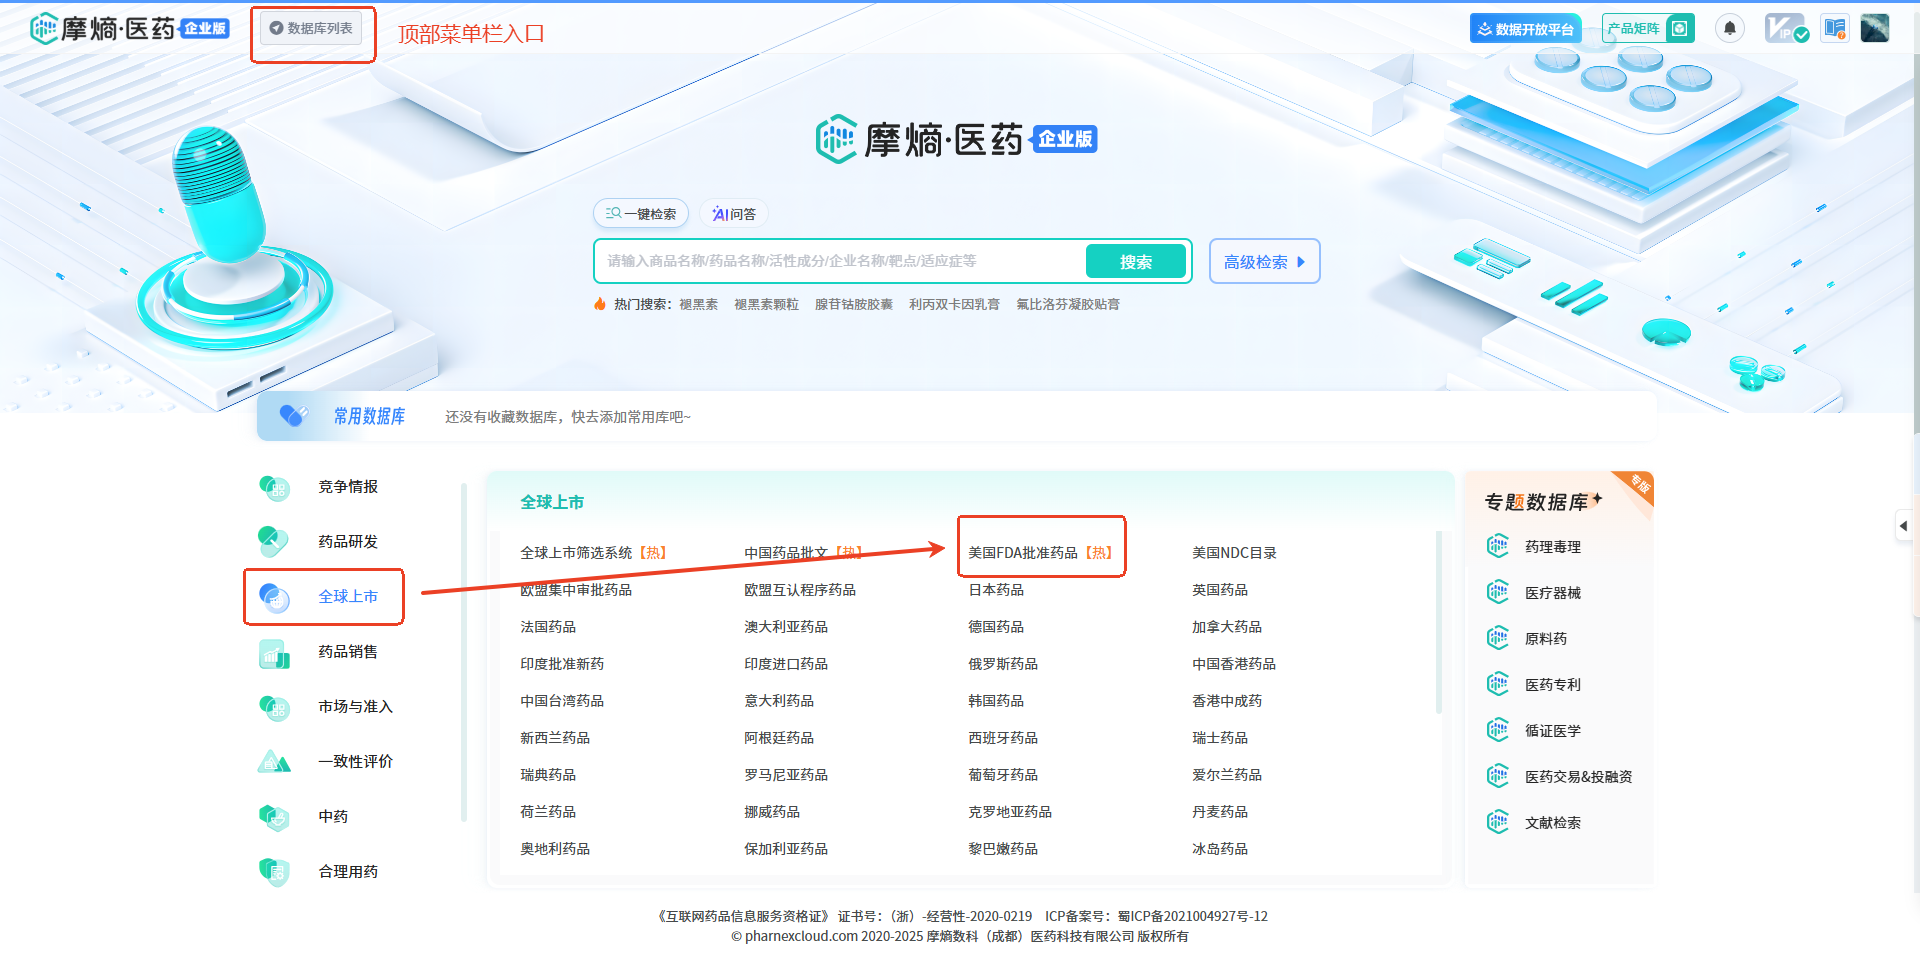This screenshot has width=1920, height=953.
Task: Open 英国药品 database
Action: click(1220, 590)
